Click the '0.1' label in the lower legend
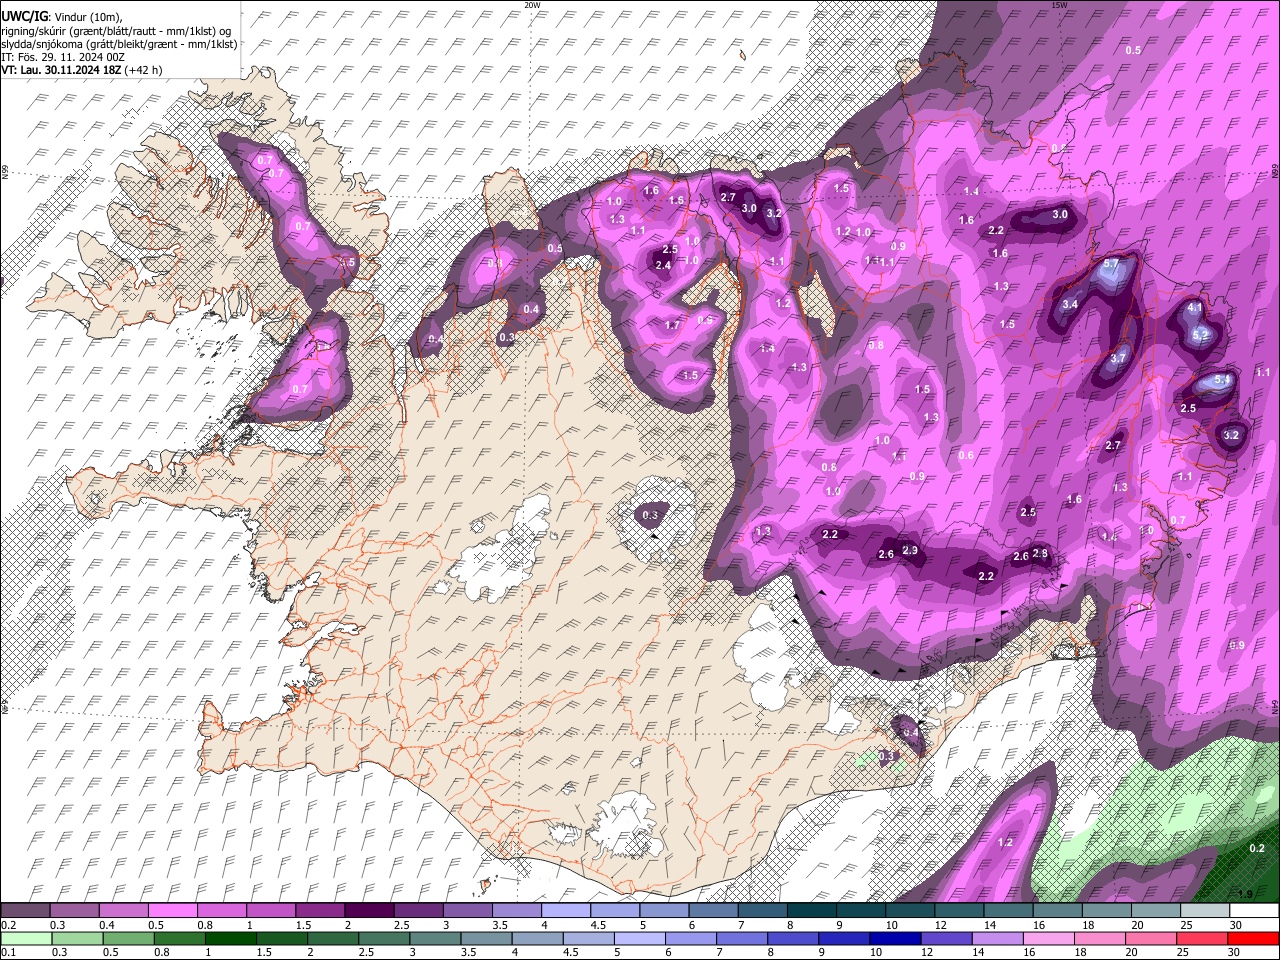Screen dimensions: 1280x960 tap(8, 952)
